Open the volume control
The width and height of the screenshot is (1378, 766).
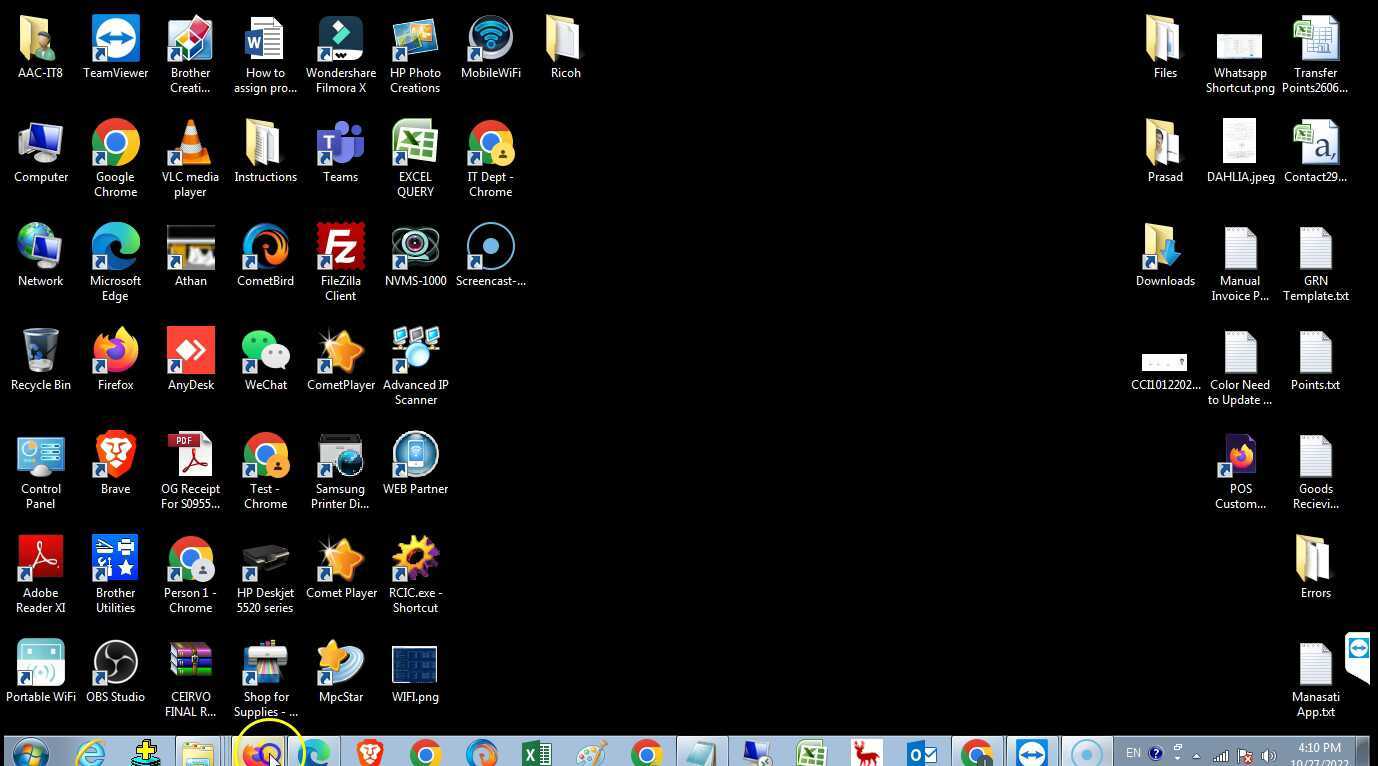tap(1270, 753)
